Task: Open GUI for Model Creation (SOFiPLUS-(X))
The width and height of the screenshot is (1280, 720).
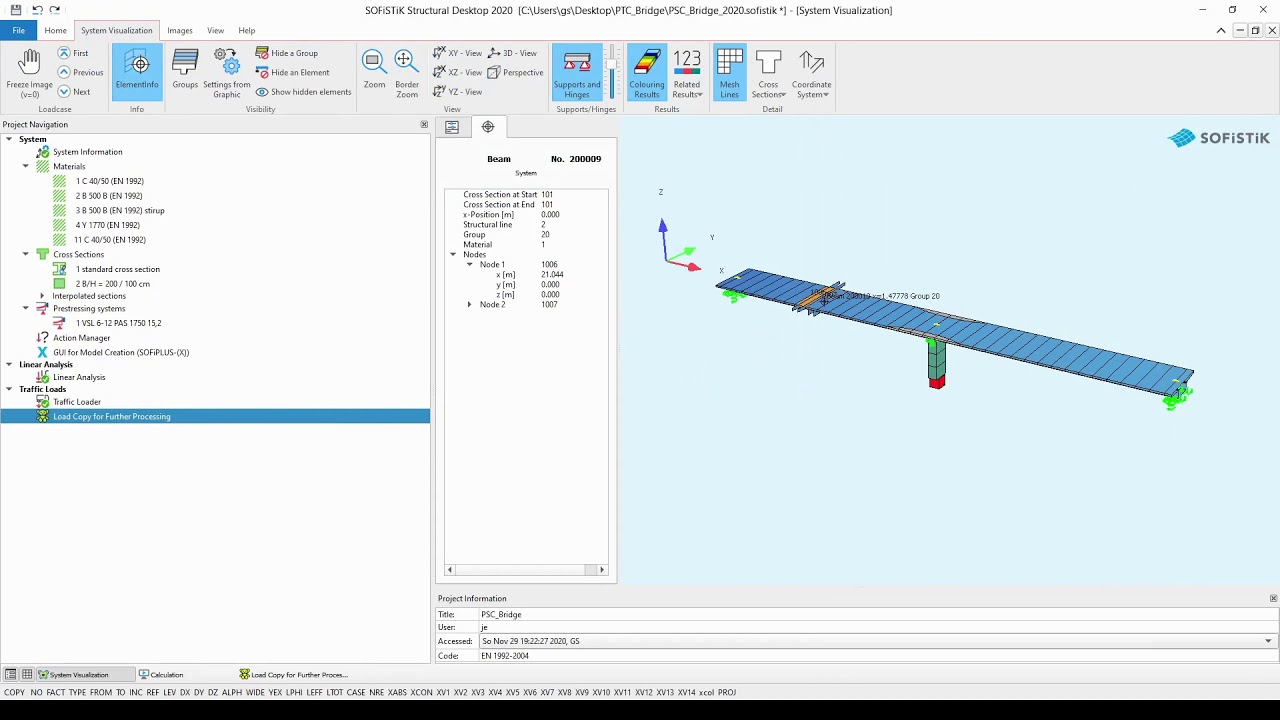Action: coord(121,352)
